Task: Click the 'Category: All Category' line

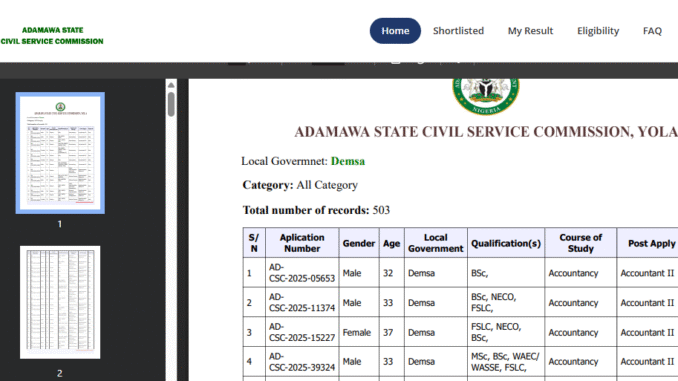Action: (300, 185)
